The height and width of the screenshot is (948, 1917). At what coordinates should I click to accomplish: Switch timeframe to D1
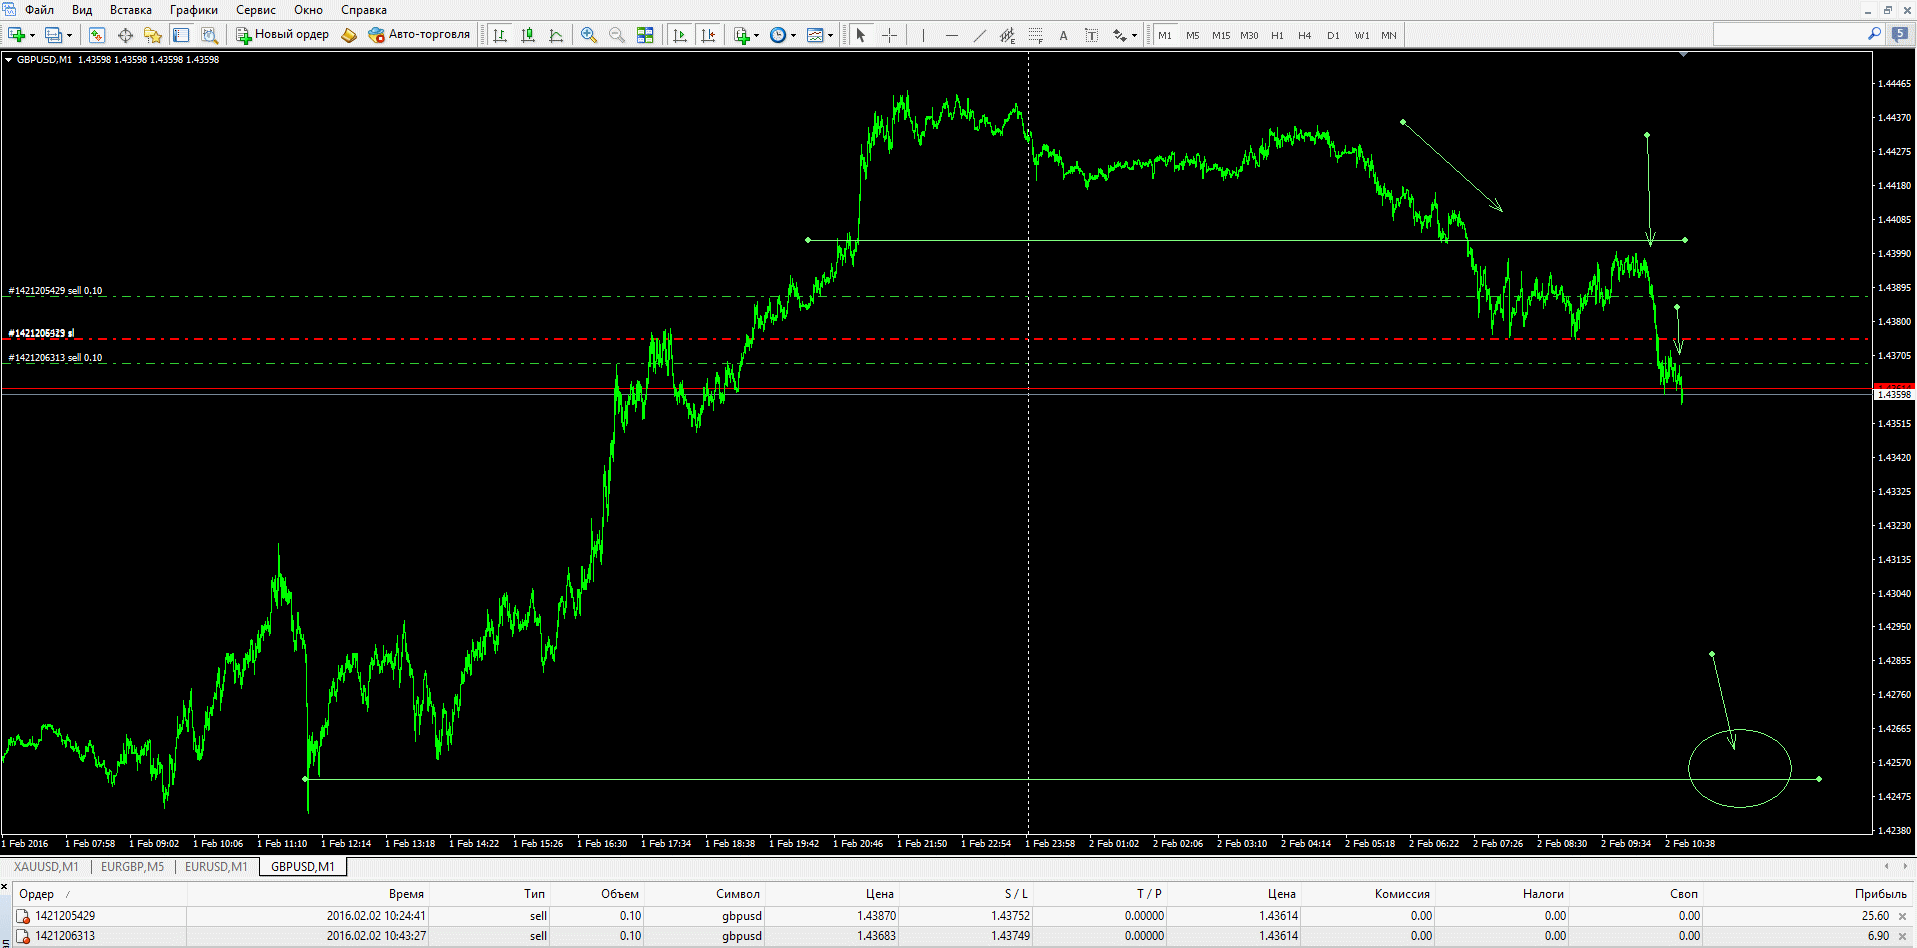(x=1333, y=35)
